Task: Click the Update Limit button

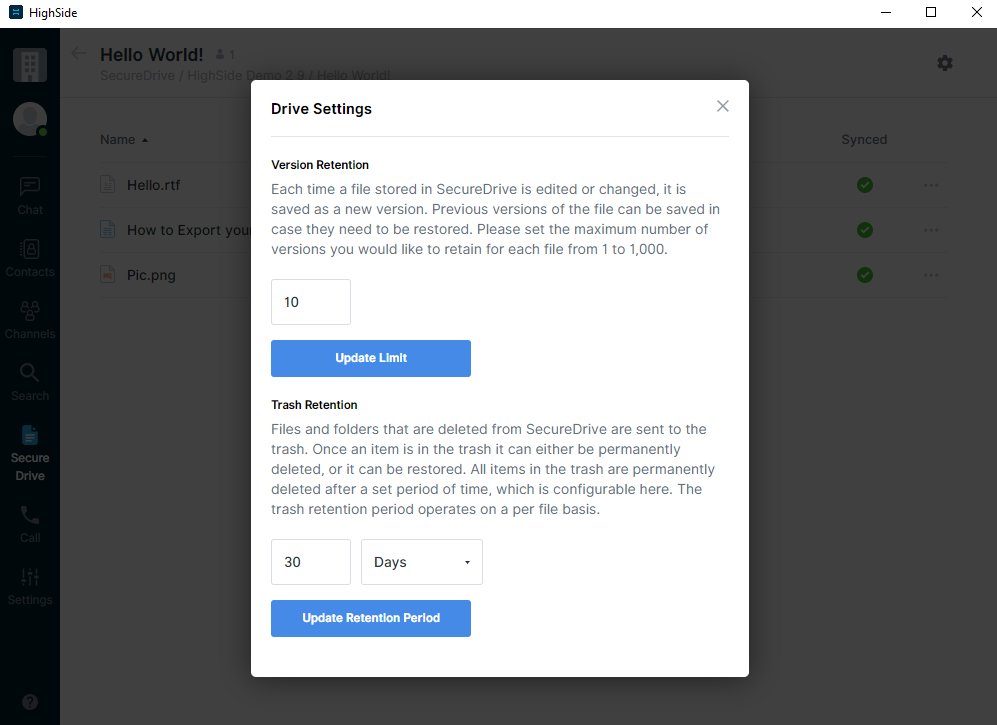Action: (x=371, y=358)
